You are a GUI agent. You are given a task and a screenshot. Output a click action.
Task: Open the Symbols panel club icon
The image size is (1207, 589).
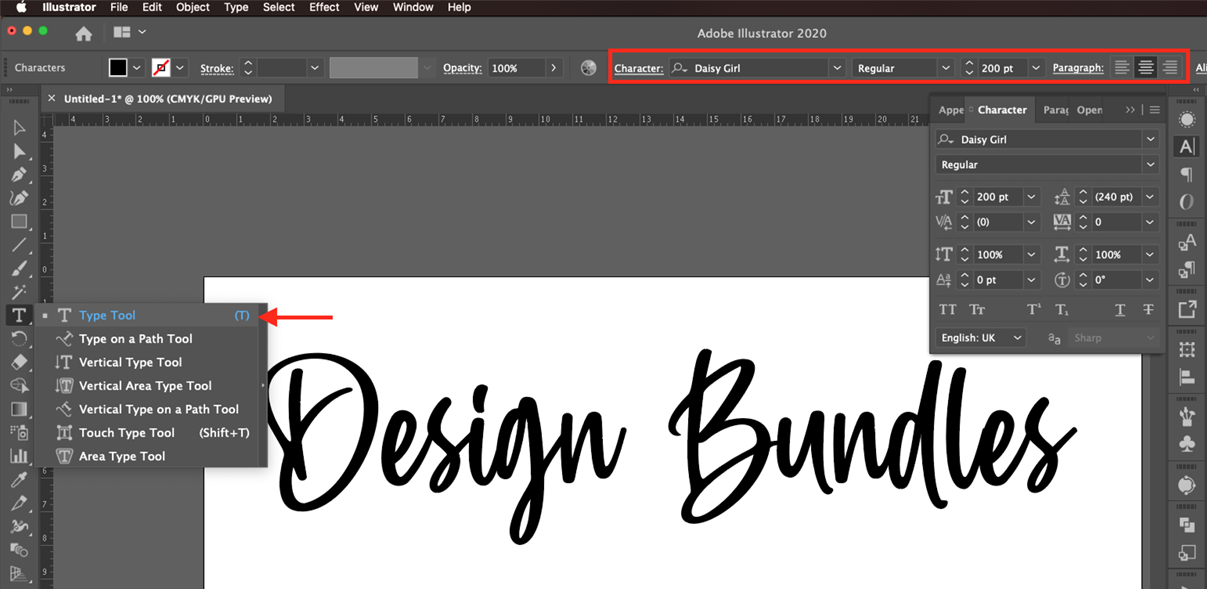click(x=1187, y=444)
